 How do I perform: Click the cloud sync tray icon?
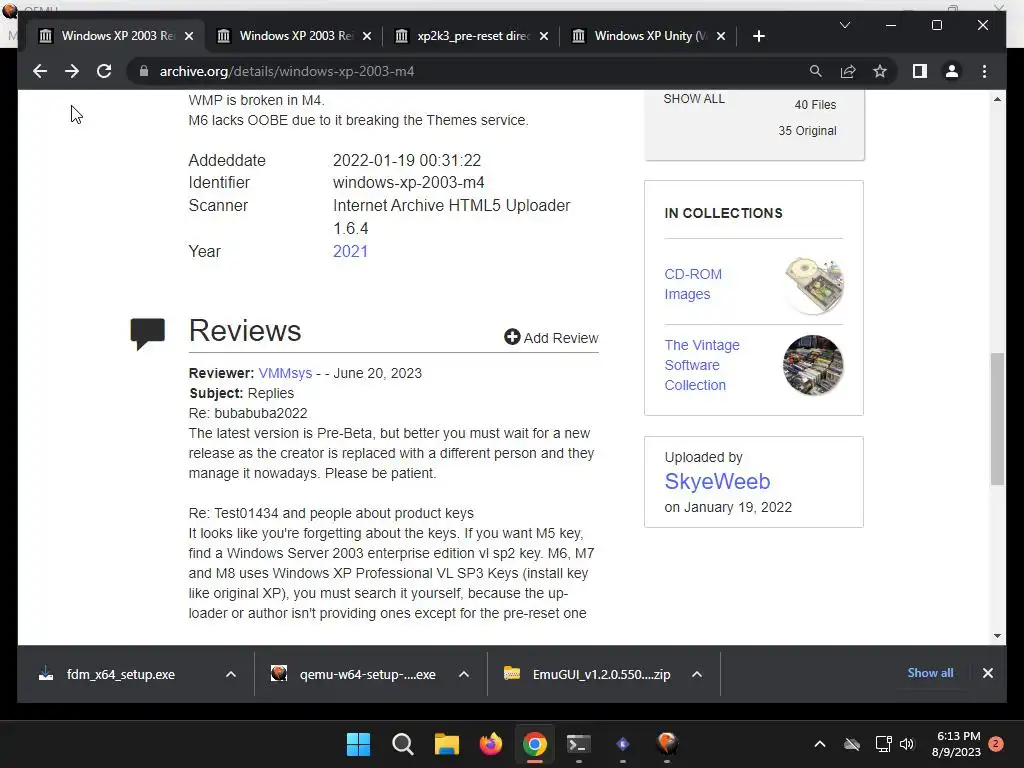point(852,744)
